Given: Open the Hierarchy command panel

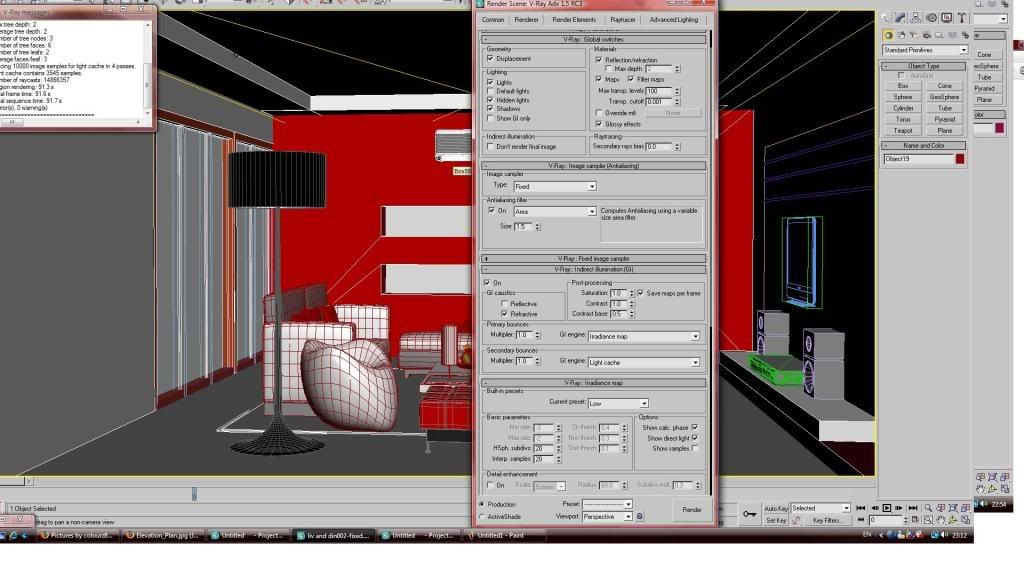Looking at the screenshot, I should tap(915, 18).
